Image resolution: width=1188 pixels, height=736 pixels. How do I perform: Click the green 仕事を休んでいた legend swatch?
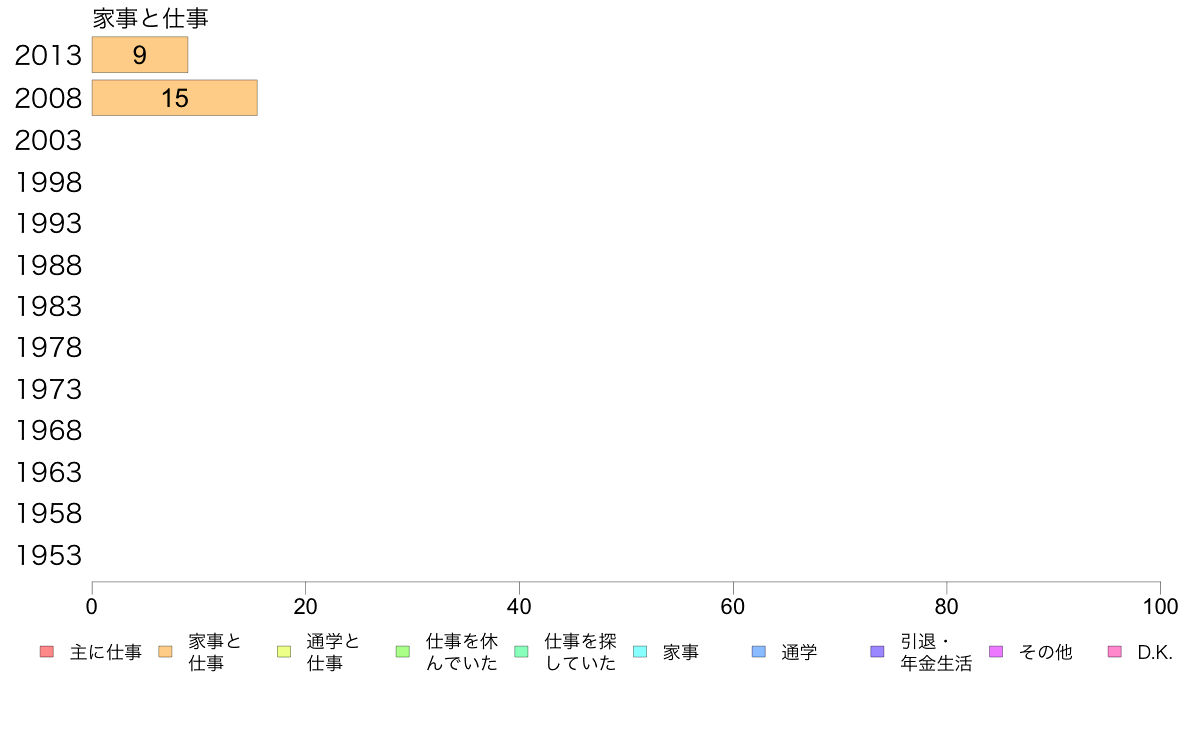(x=403, y=652)
